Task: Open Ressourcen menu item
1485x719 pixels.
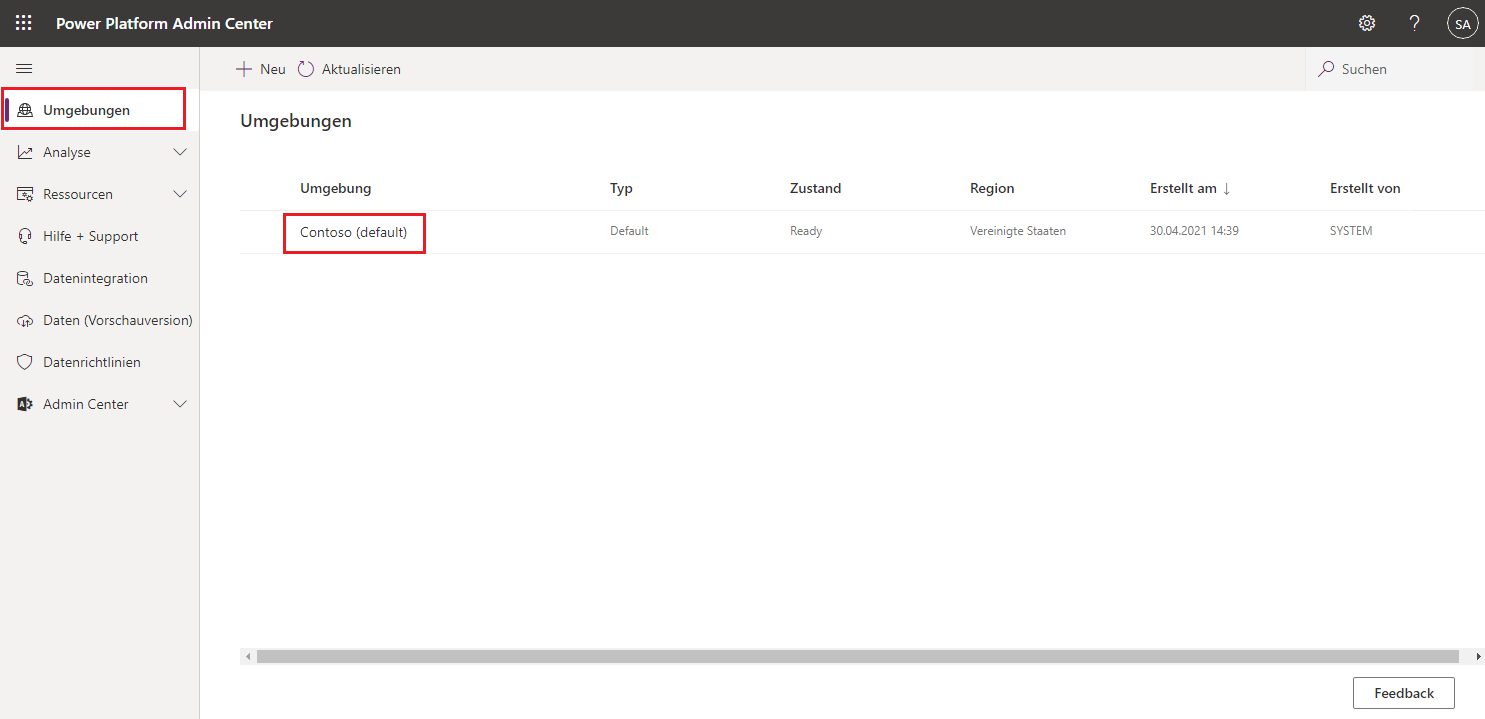Action: click(x=100, y=194)
